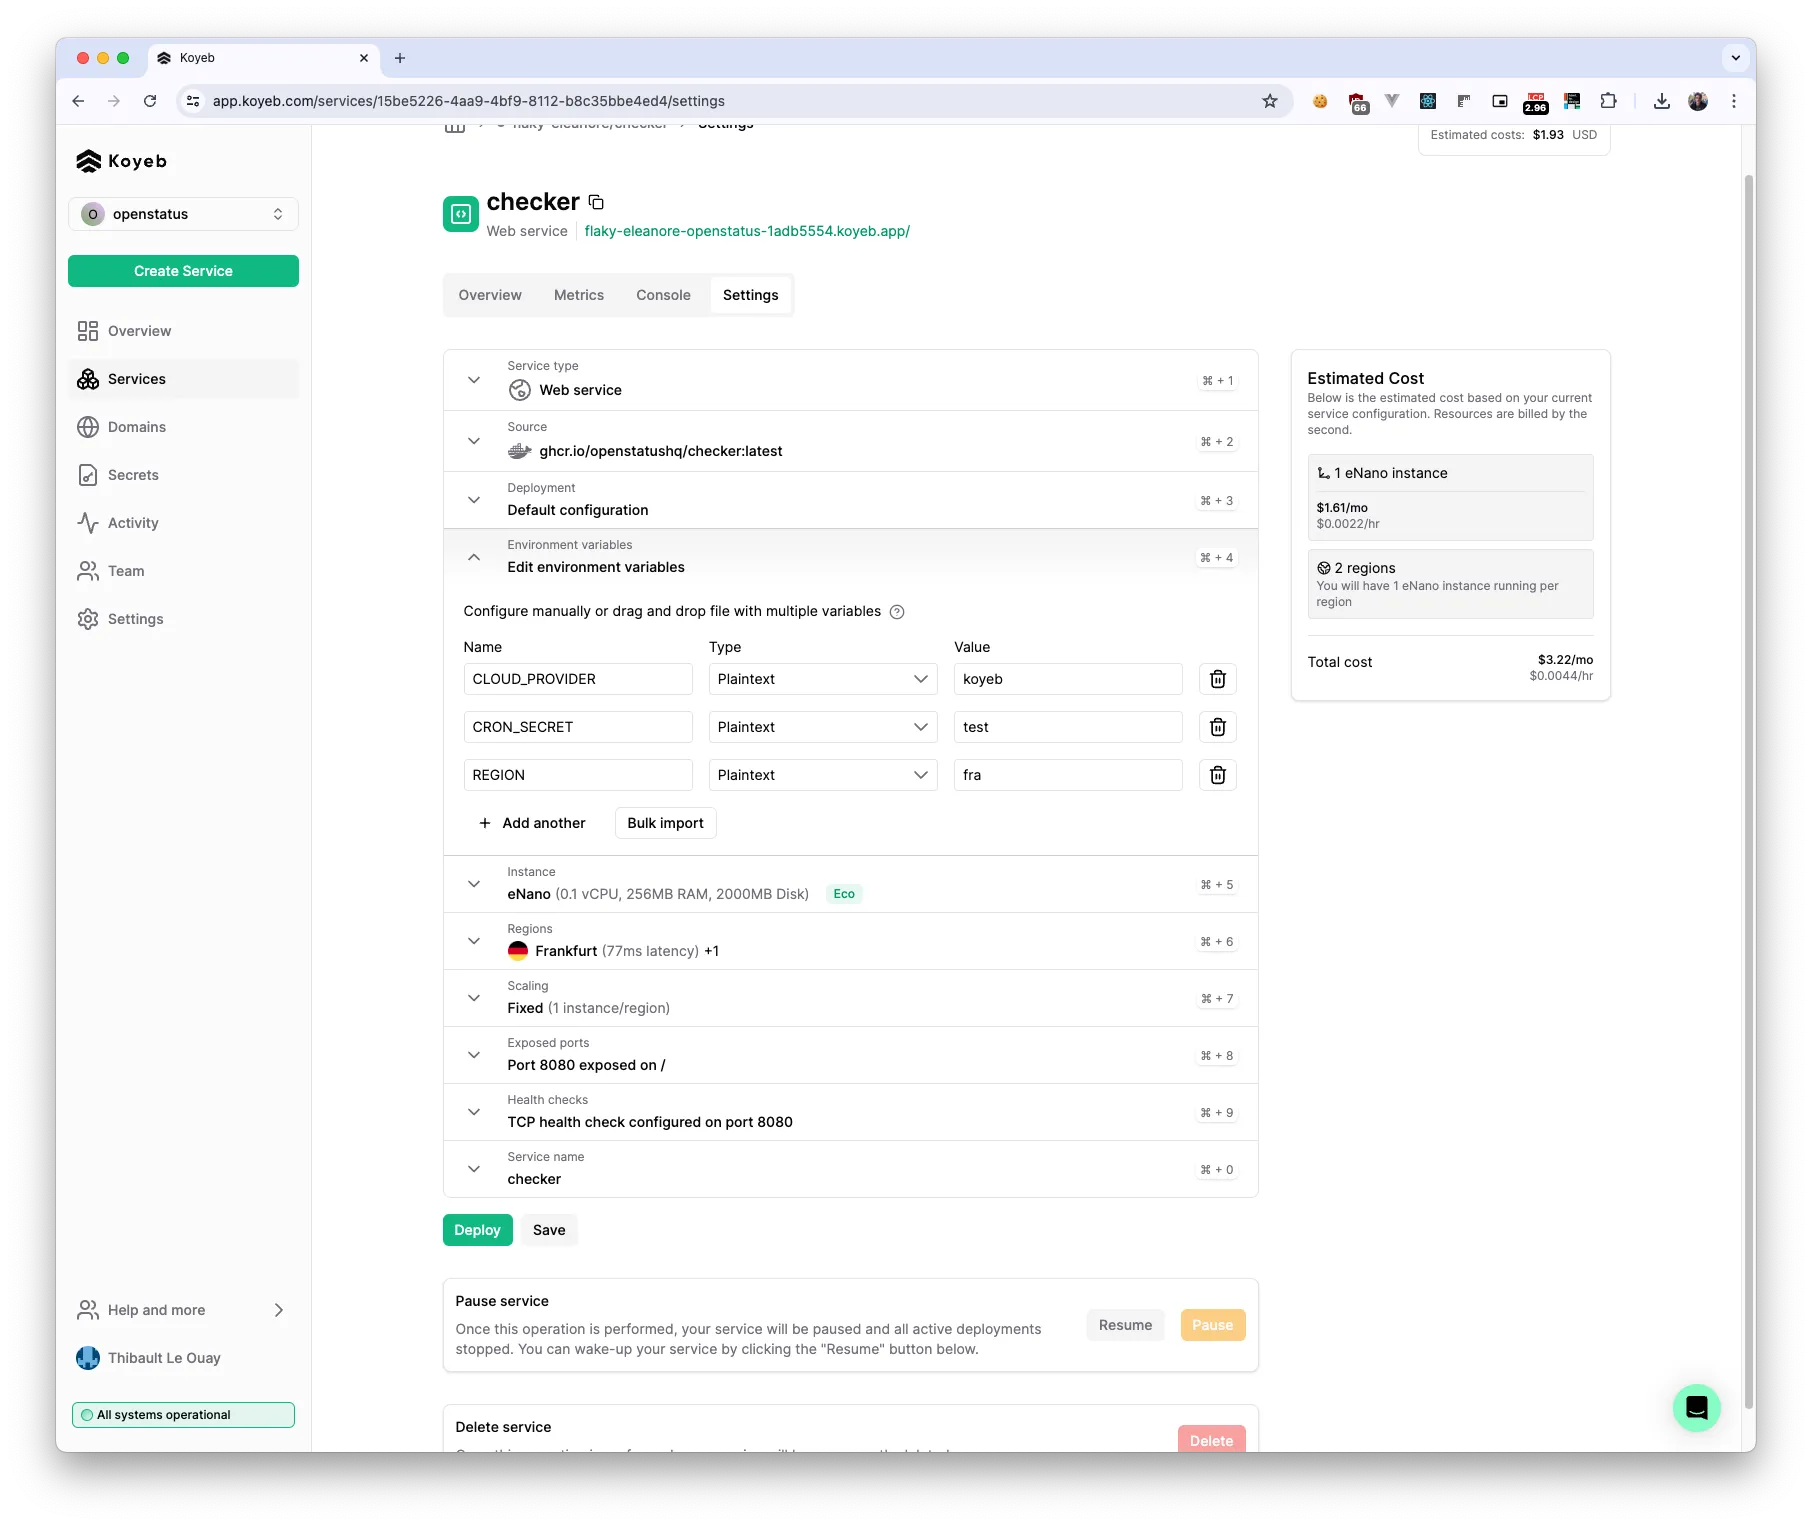Screen dimensions: 1812x1526
Task: Copy the checker service name icon
Action: 596,203
